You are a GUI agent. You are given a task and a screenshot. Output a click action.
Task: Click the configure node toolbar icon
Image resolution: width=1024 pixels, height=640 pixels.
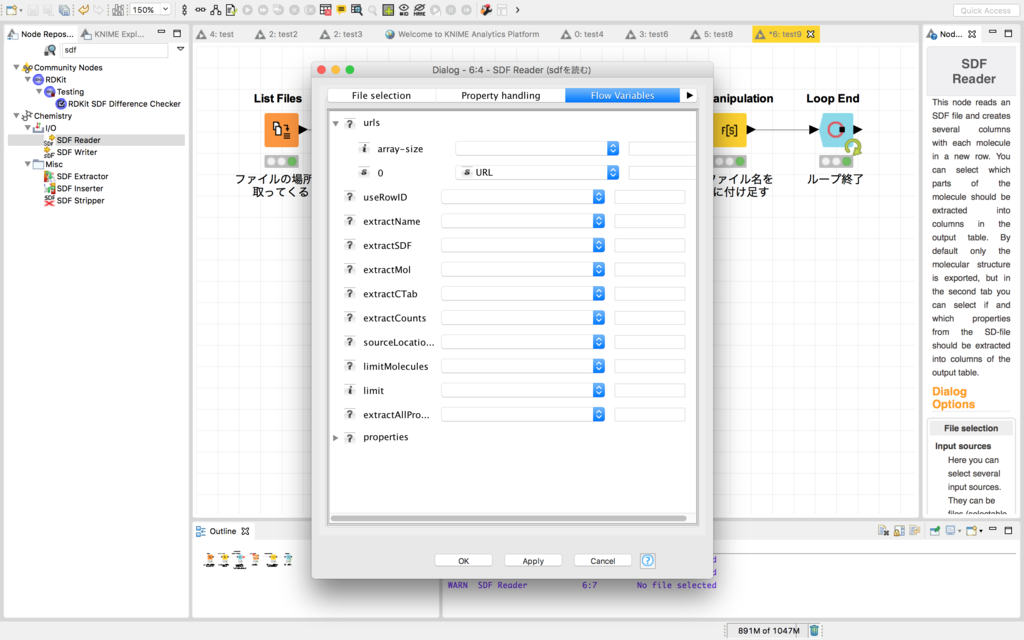[231, 10]
